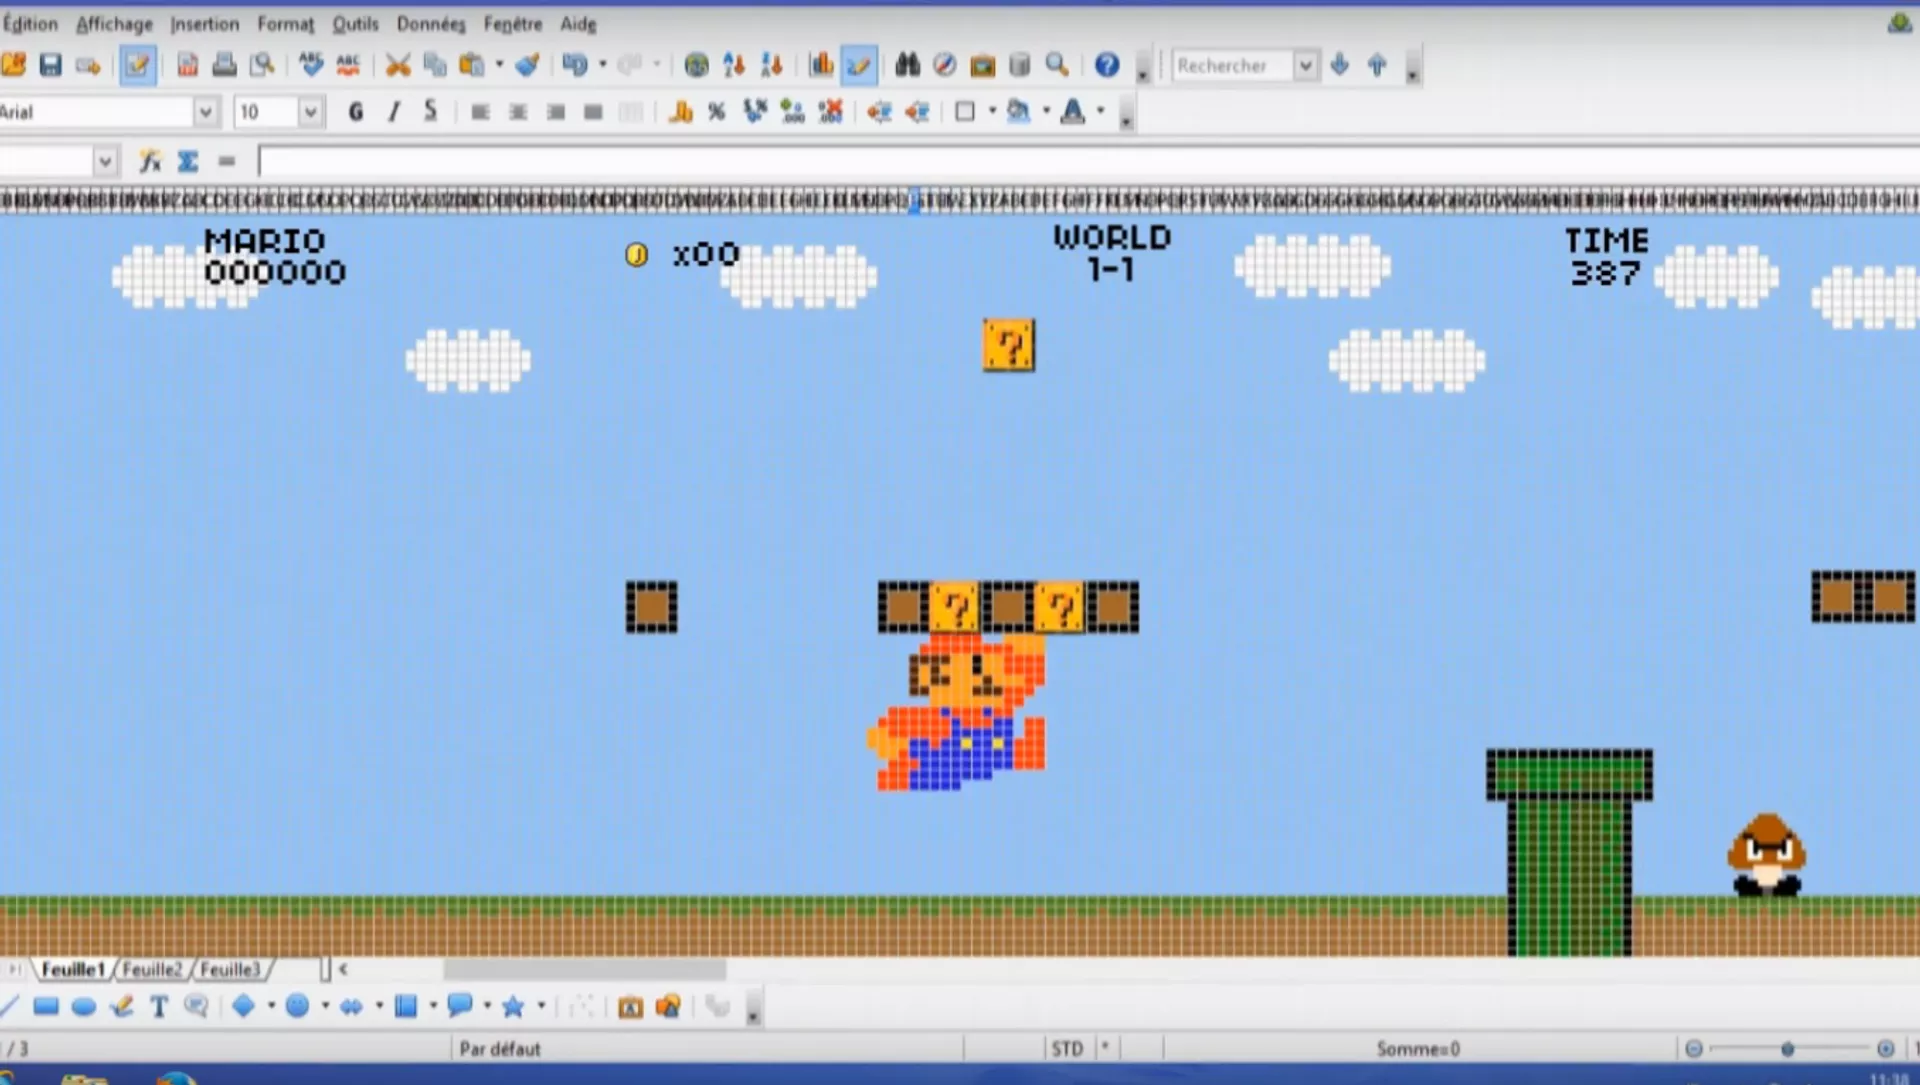Screen dimensions: 1920x1085
Task: Open Undo history dropdown arrow
Action: pos(602,66)
